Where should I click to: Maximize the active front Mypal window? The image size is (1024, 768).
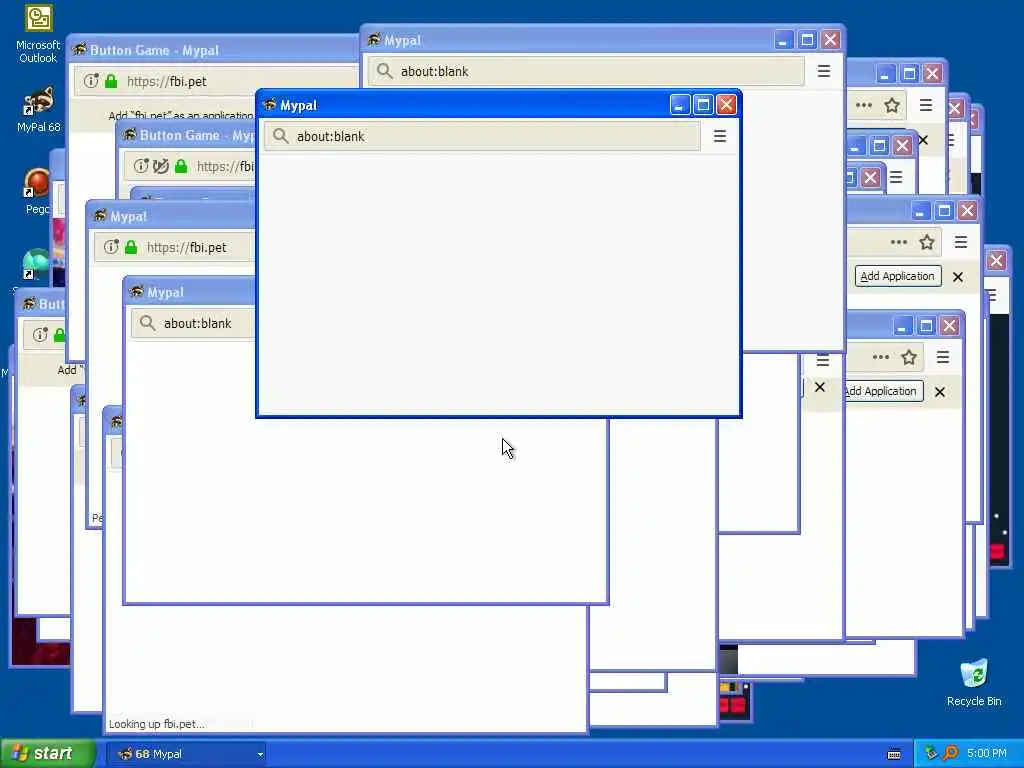(x=703, y=104)
